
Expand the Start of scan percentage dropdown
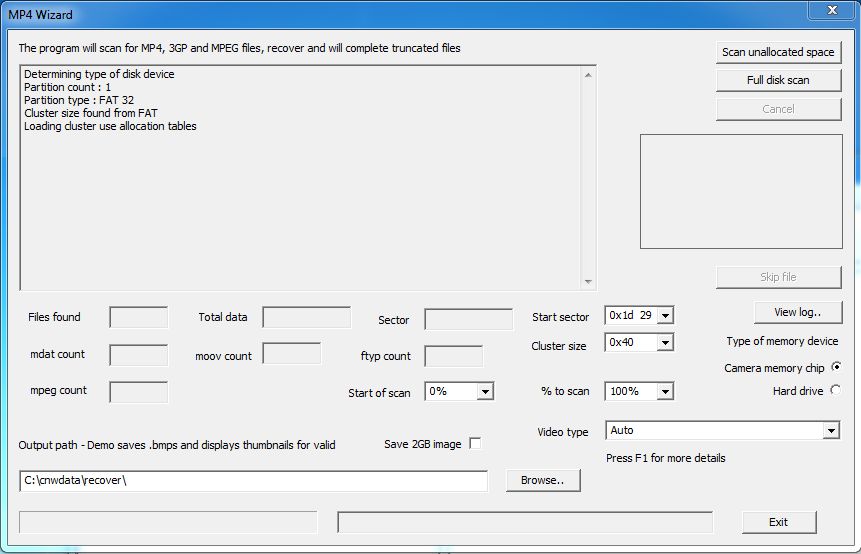485,392
